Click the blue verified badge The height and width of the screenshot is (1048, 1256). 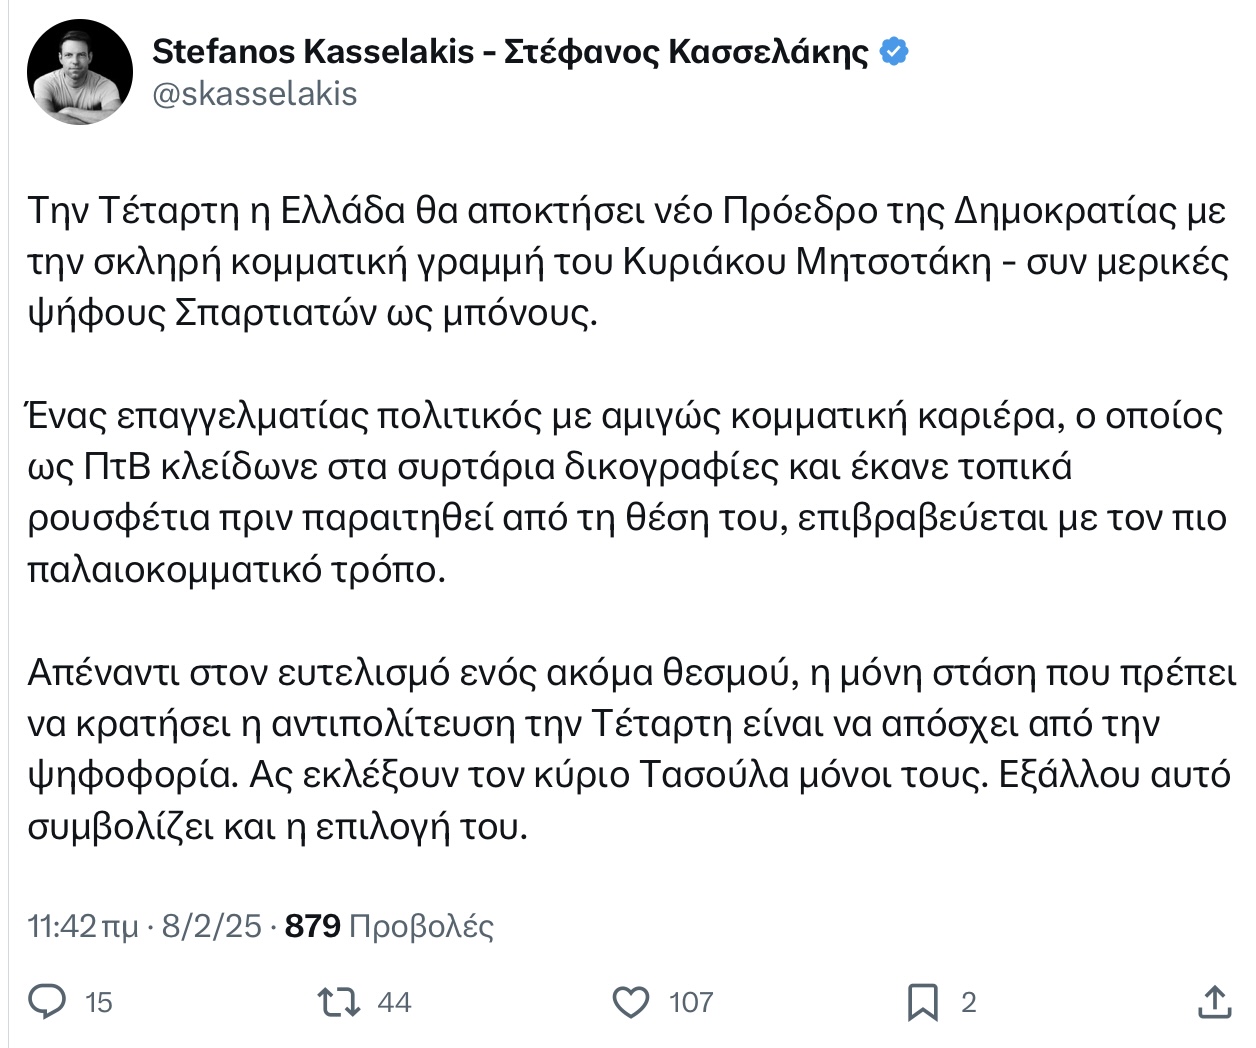pos(893,52)
